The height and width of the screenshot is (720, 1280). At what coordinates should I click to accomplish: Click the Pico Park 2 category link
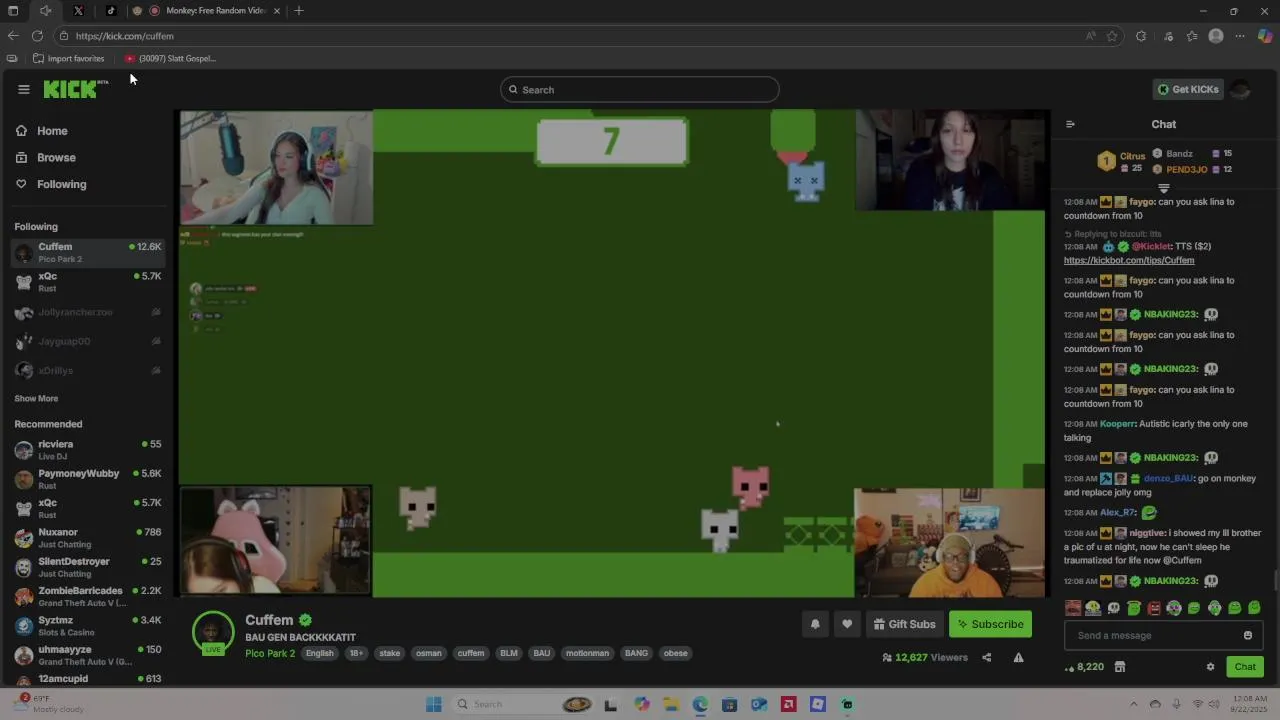tap(270, 653)
